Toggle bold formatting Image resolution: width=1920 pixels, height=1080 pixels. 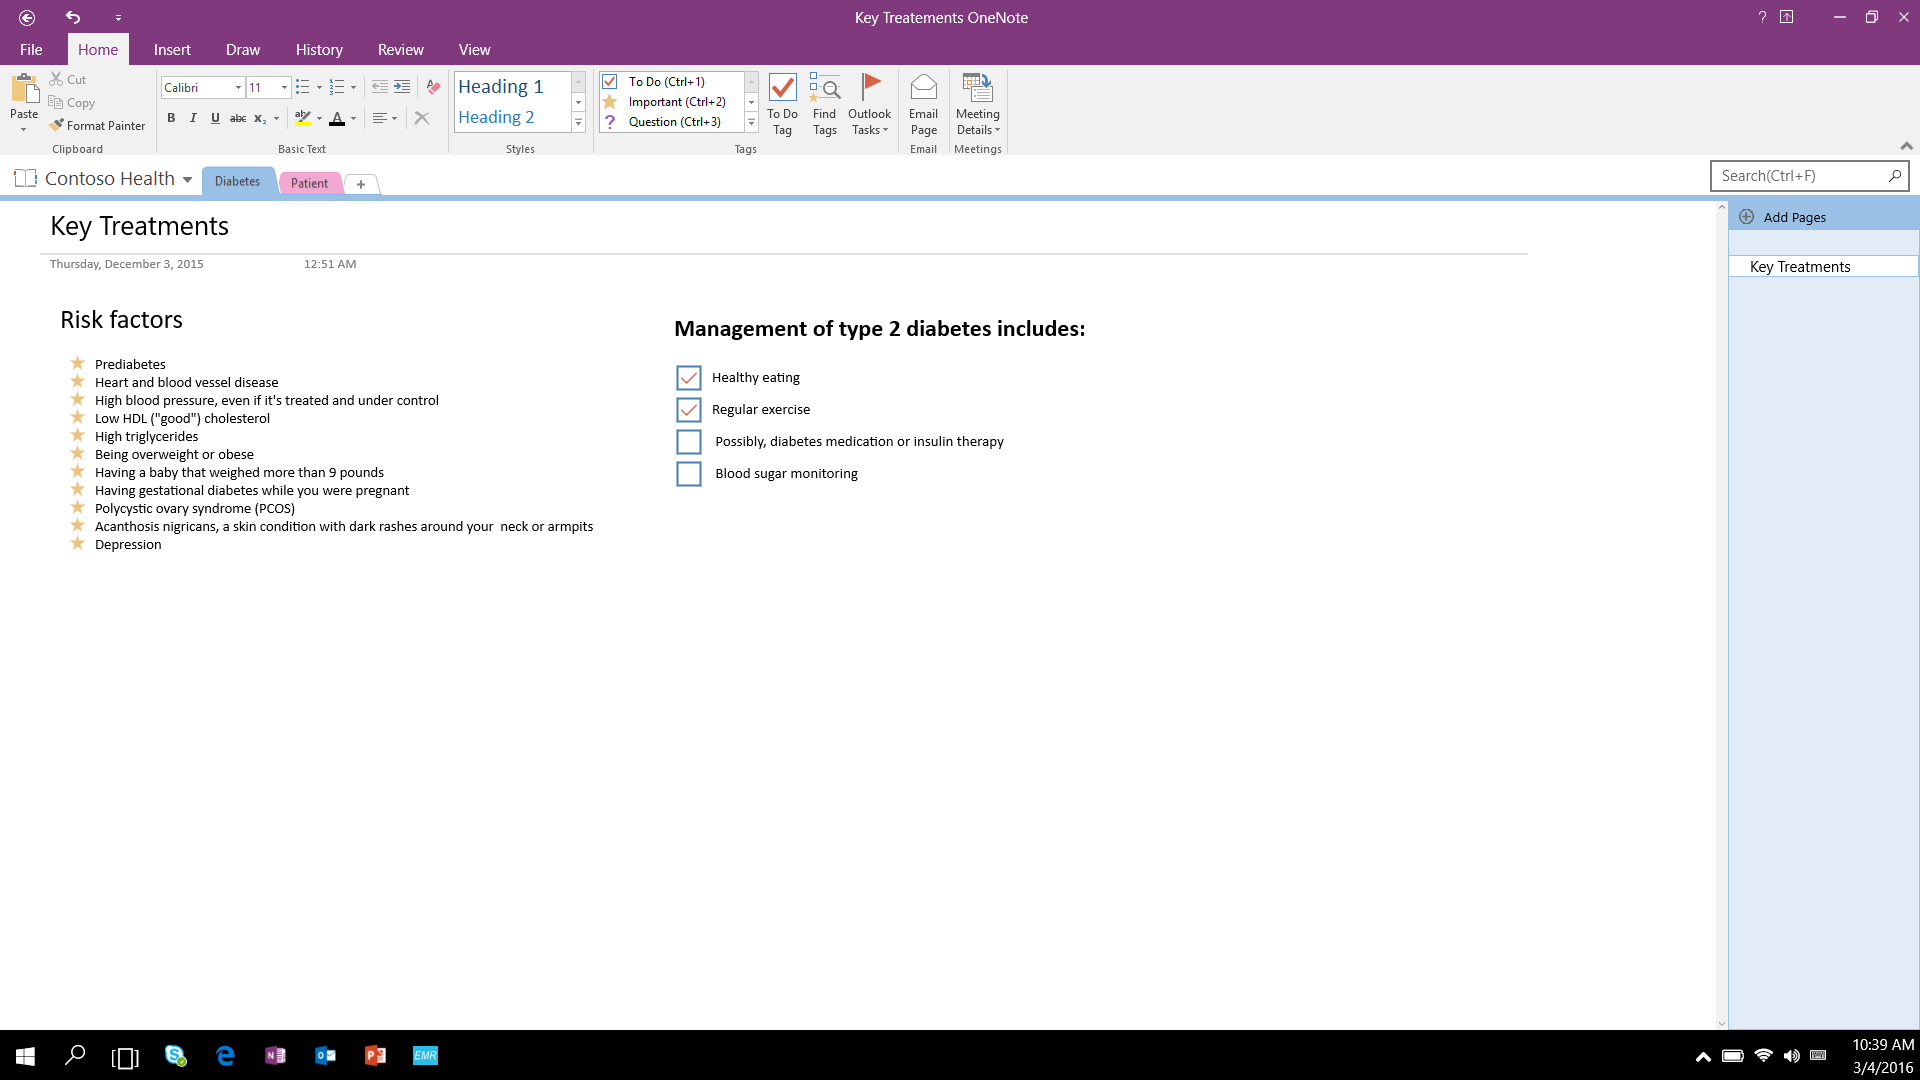click(x=171, y=118)
